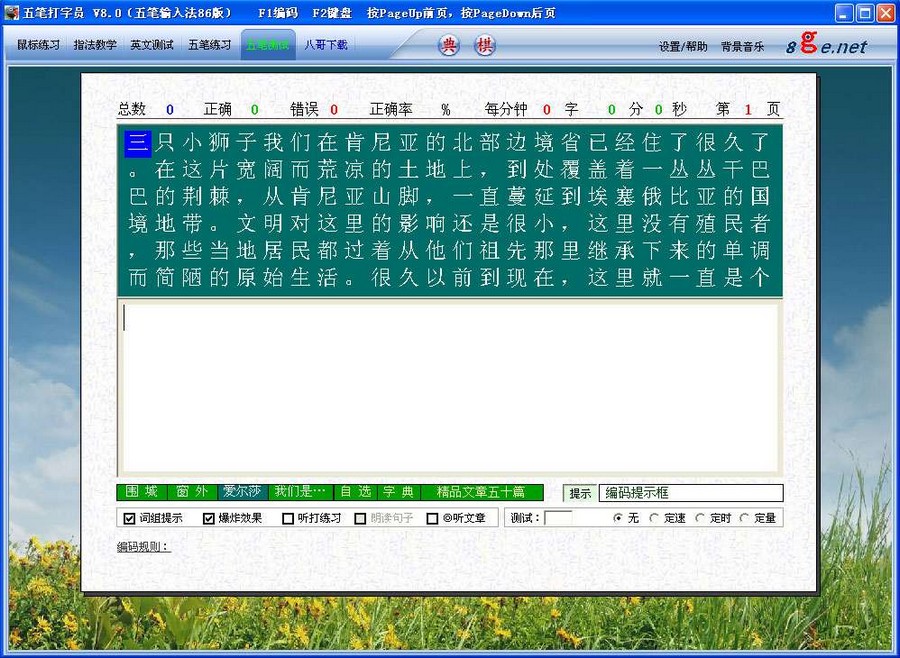
Task: Disable the 爆炸效果 checkbox
Action: pyautogui.click(x=207, y=518)
